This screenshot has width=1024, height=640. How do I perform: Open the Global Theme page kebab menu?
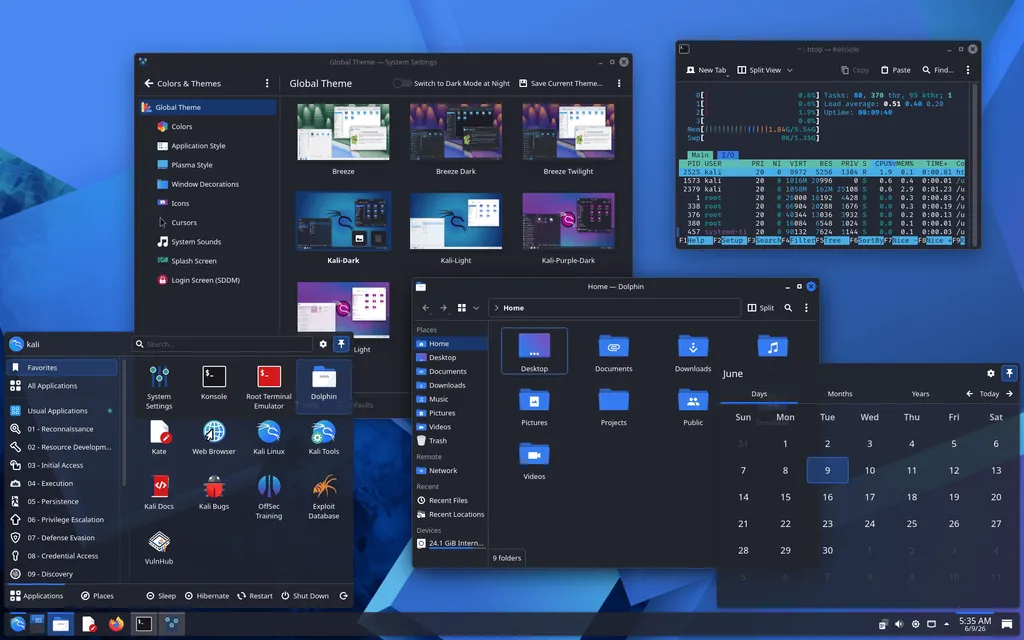pos(619,83)
